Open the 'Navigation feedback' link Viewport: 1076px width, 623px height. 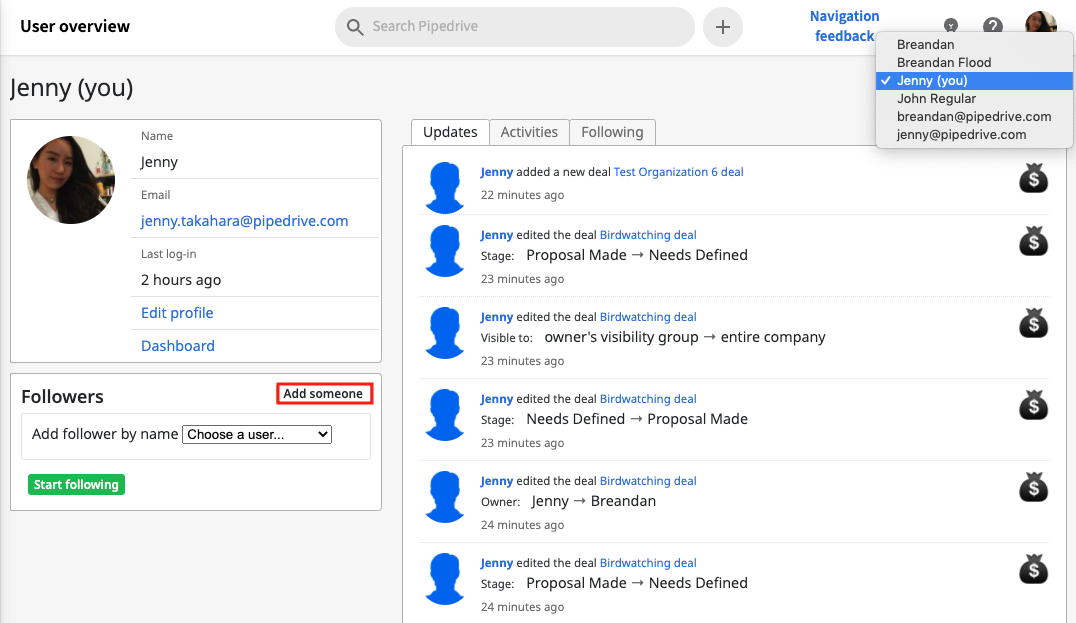pos(844,26)
